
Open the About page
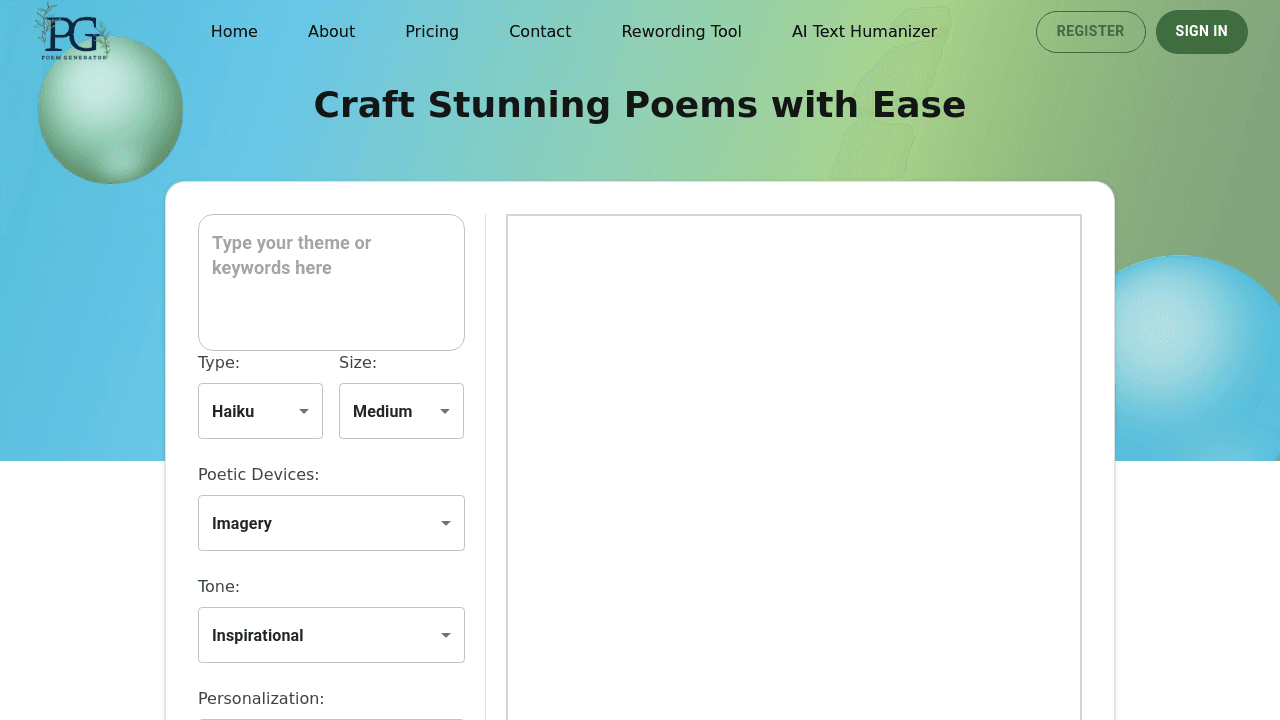(x=331, y=31)
